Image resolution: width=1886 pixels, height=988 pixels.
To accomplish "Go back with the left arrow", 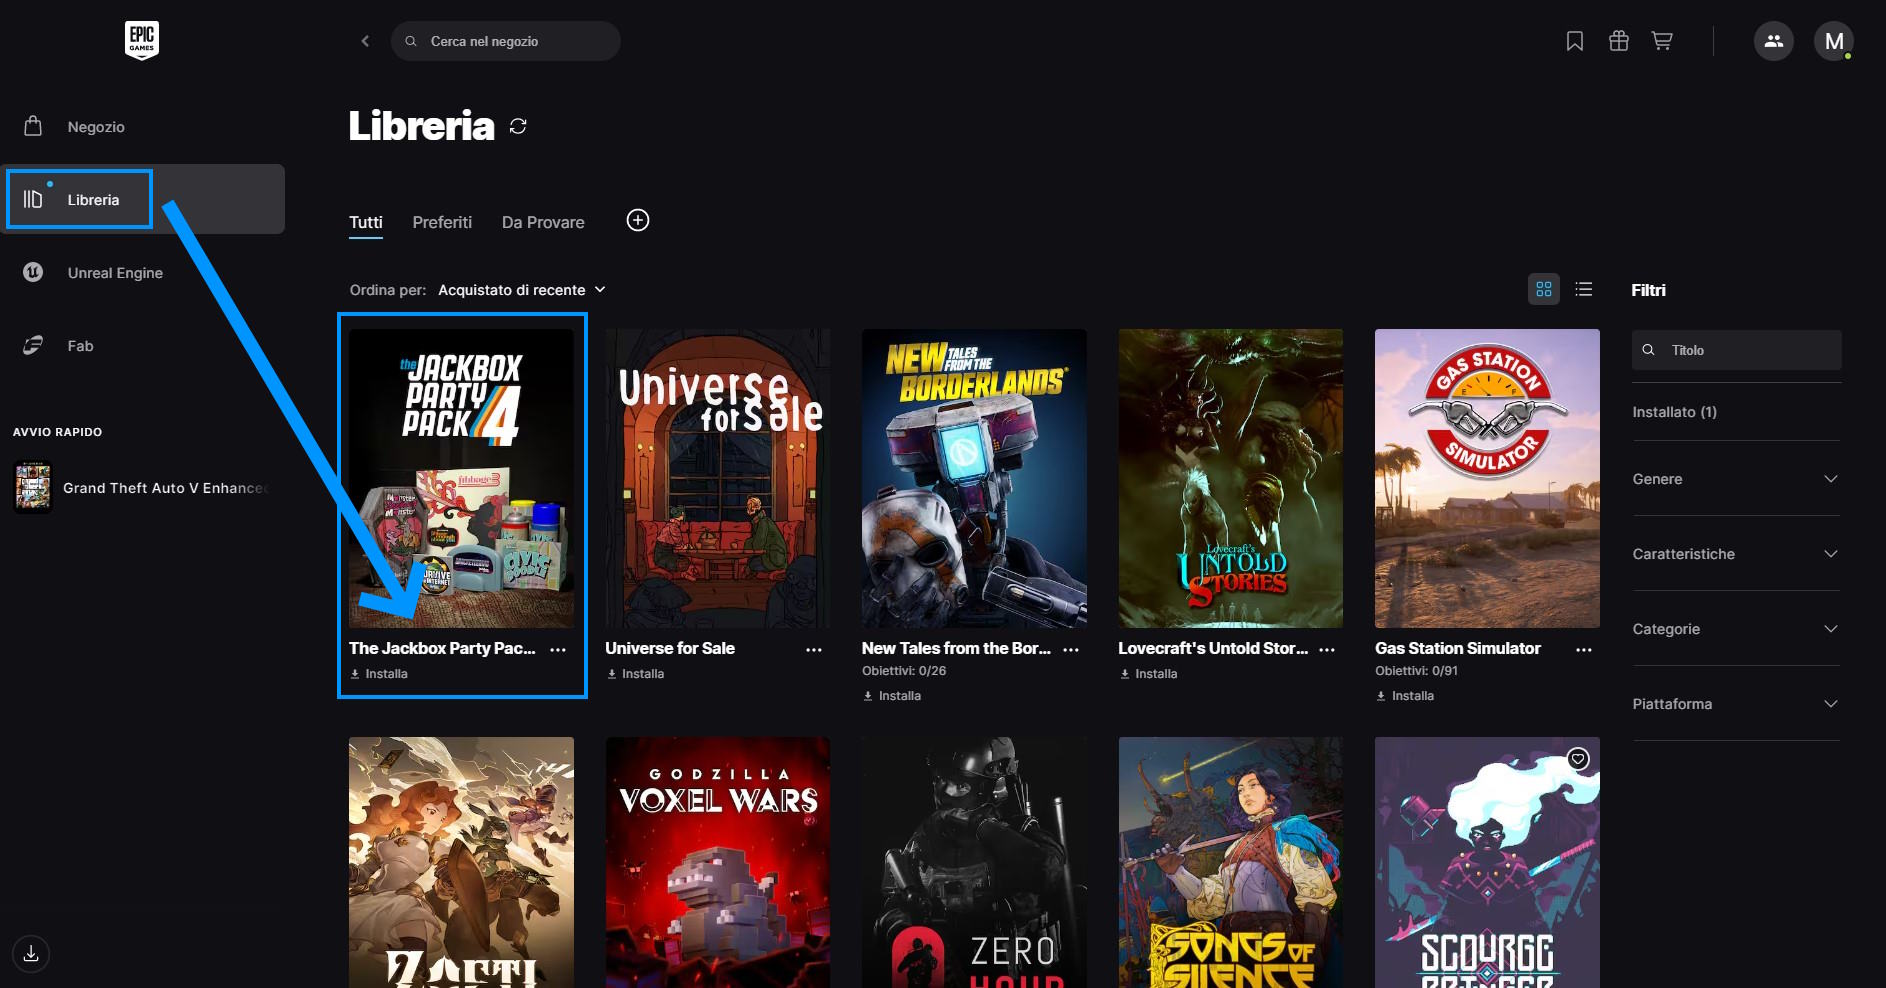I will coord(365,41).
